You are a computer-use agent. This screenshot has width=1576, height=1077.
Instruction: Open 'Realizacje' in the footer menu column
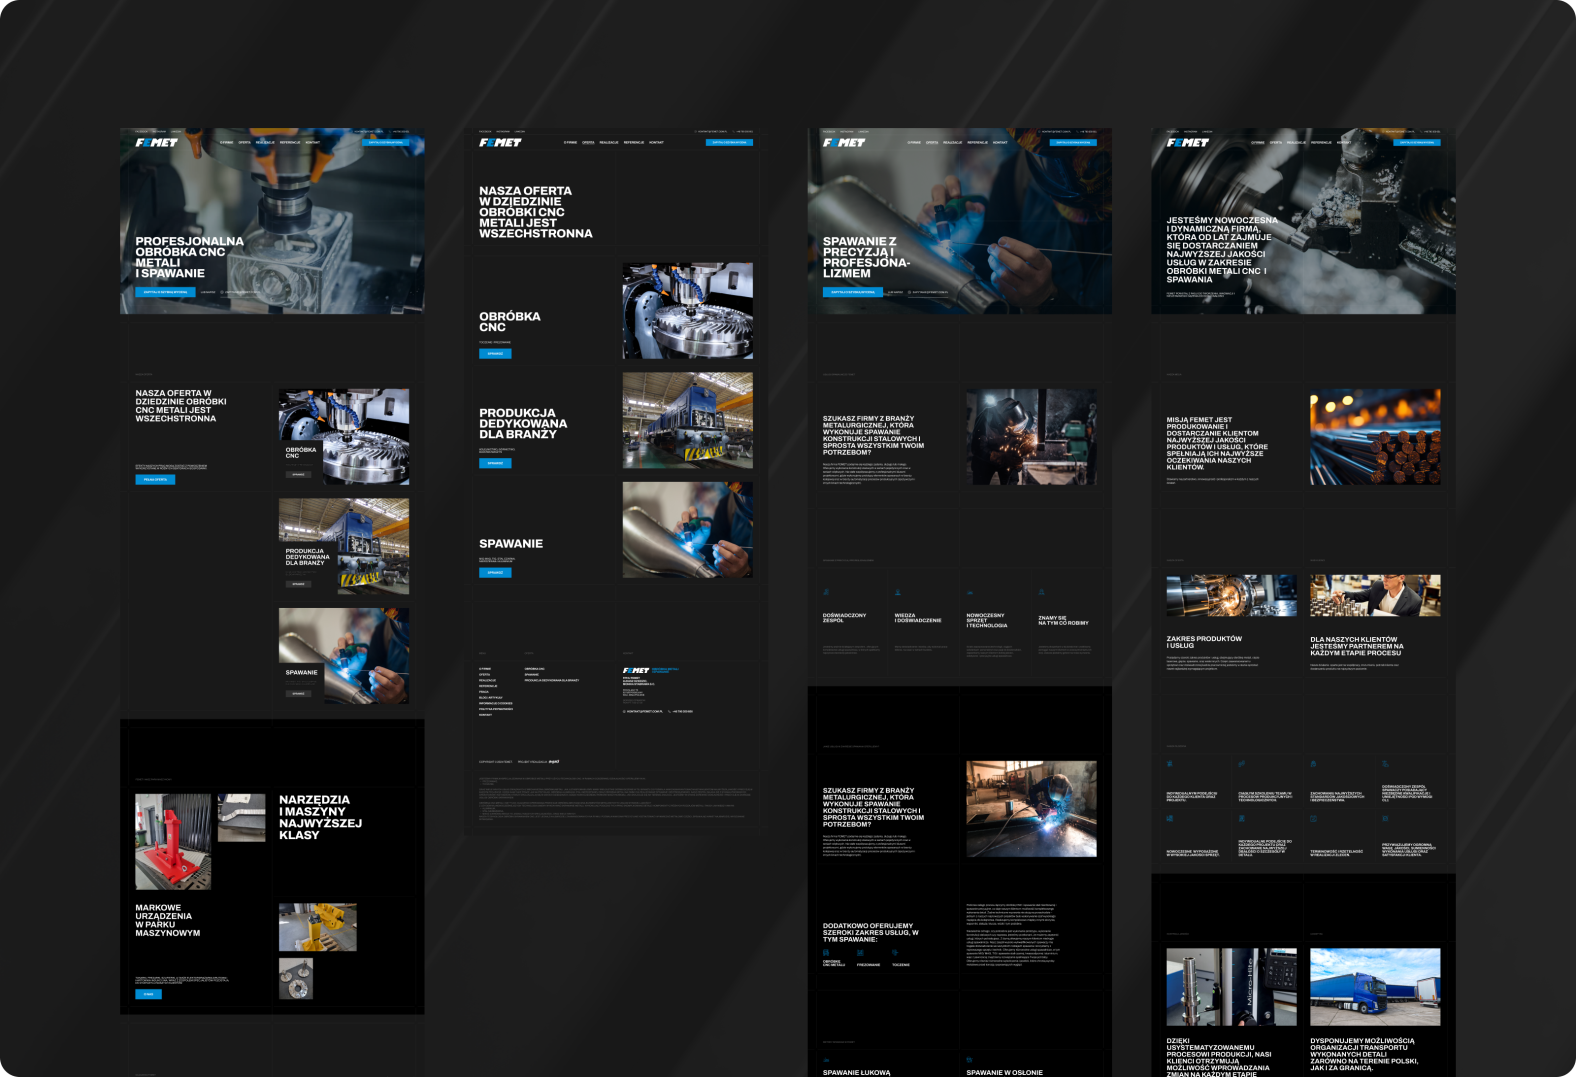(487, 680)
